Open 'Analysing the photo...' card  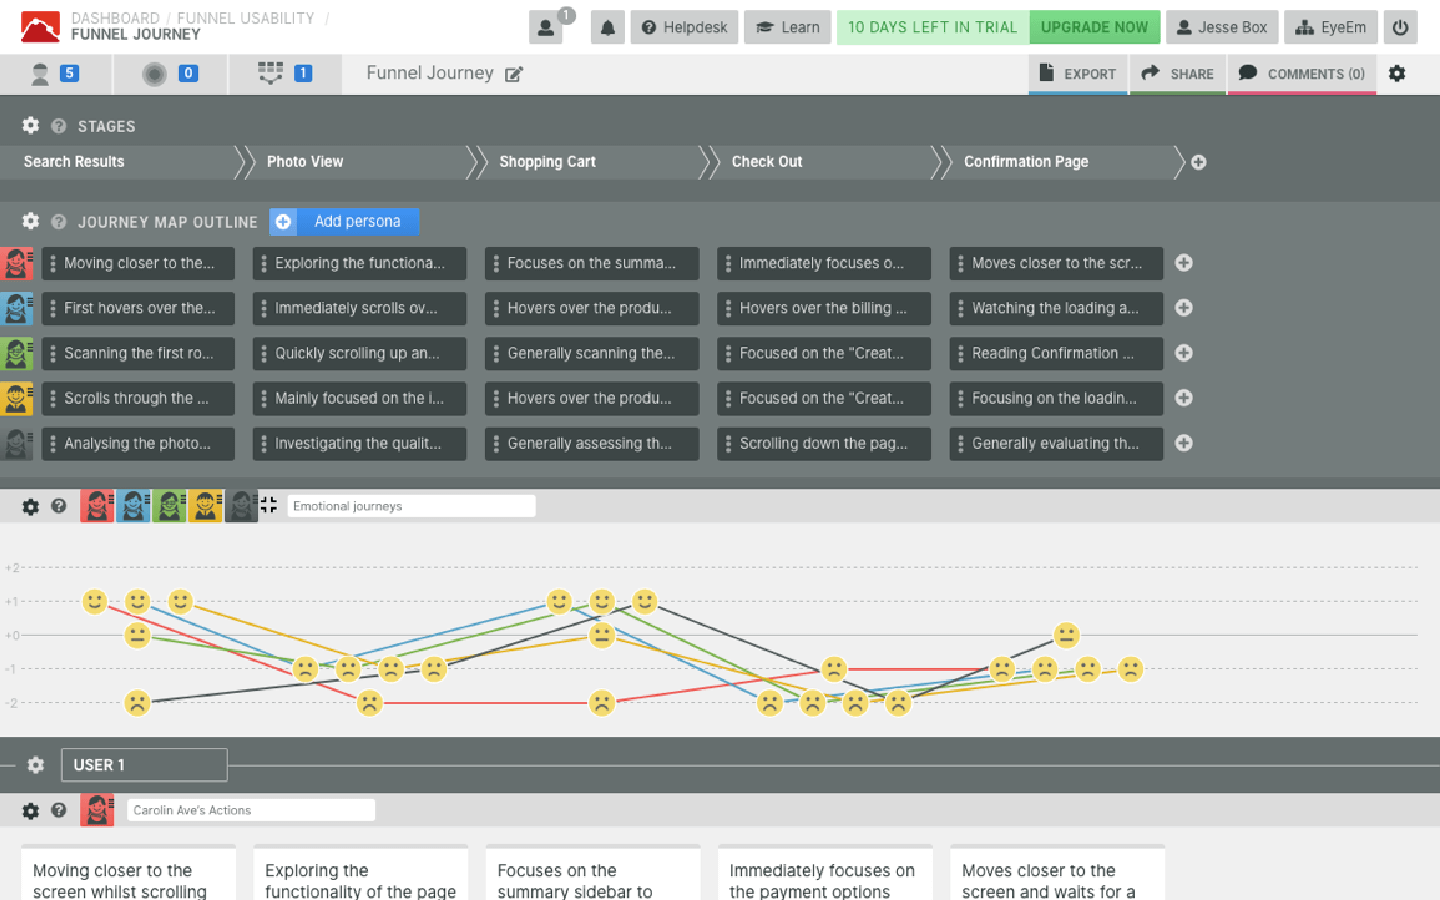(x=138, y=443)
